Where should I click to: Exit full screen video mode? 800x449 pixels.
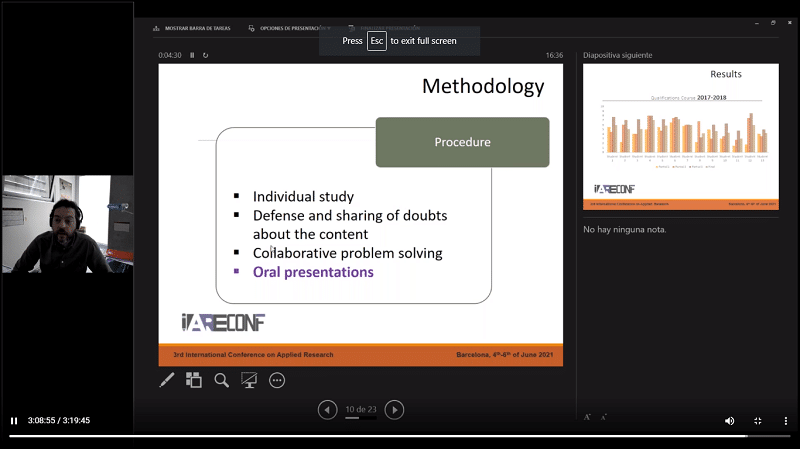pos(757,421)
